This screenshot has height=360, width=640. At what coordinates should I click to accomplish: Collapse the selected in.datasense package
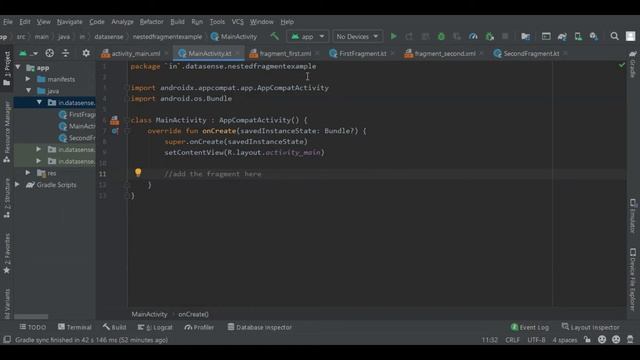(39, 102)
